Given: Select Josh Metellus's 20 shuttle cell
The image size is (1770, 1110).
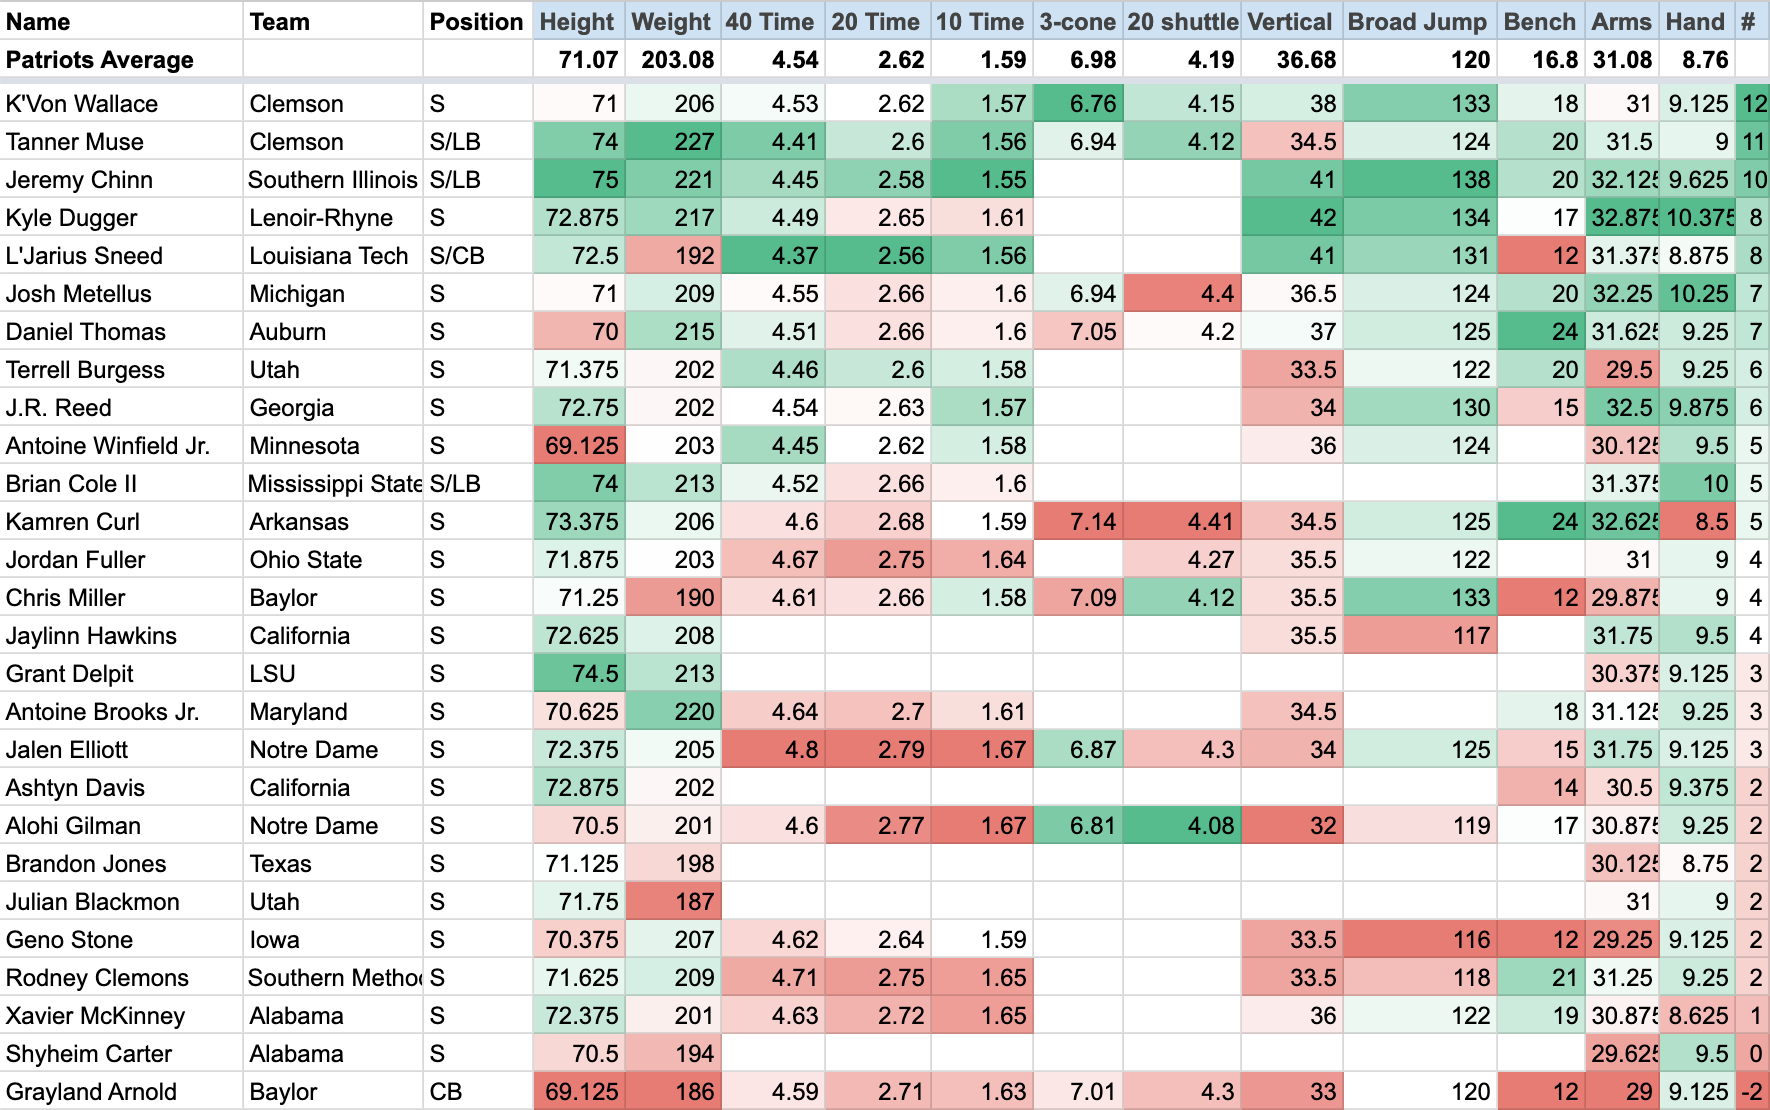Looking at the screenshot, I should [1182, 294].
